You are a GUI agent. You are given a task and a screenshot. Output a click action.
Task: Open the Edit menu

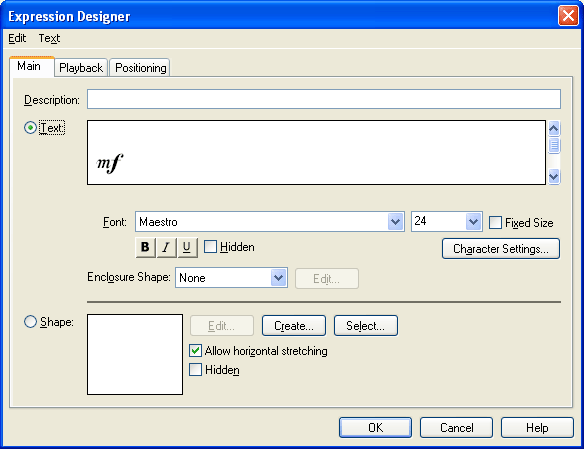tap(17, 38)
